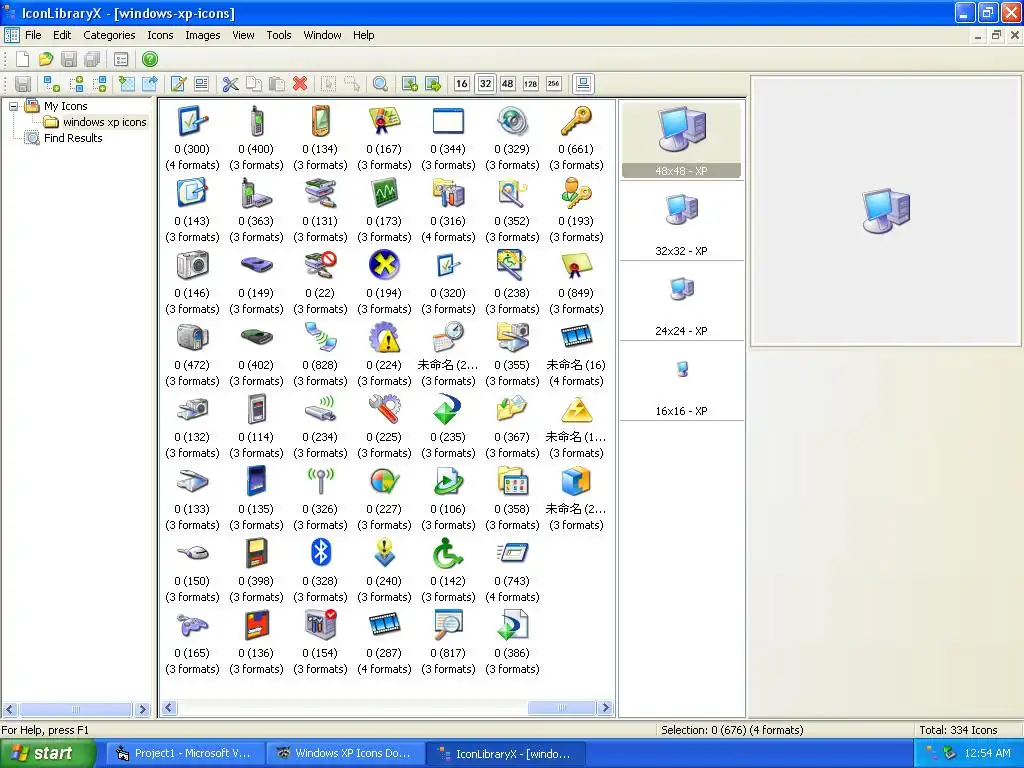
Task: Click right scroll arrow in tree panel
Action: [142, 709]
